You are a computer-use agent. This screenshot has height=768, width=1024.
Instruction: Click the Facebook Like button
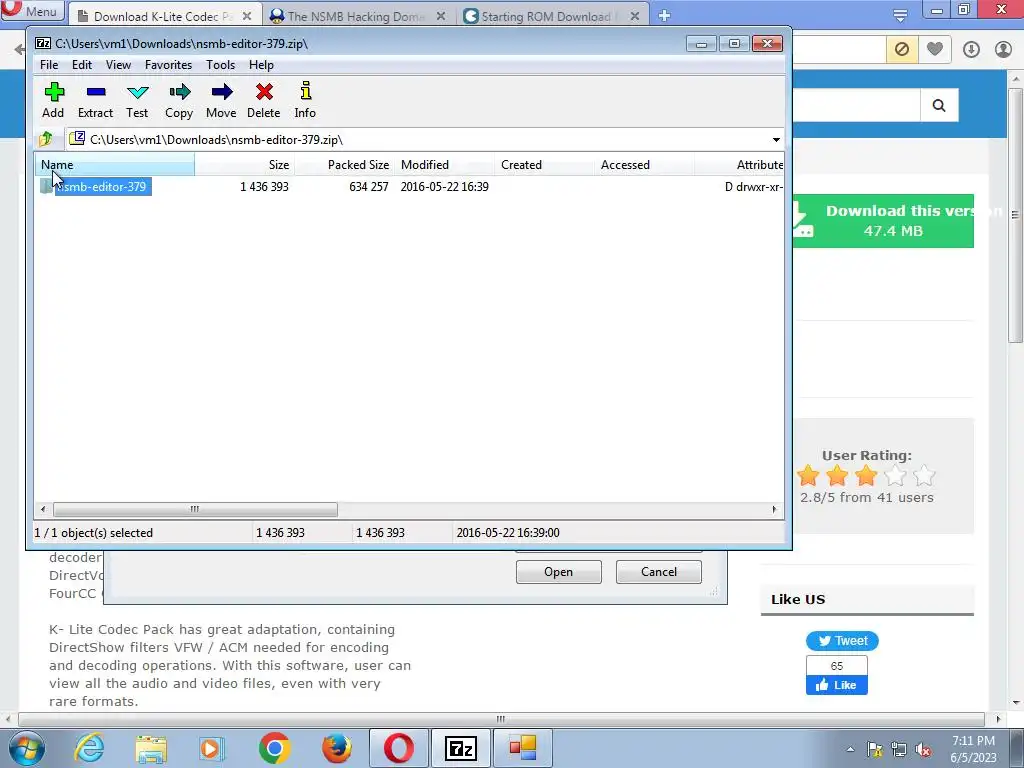click(x=837, y=685)
